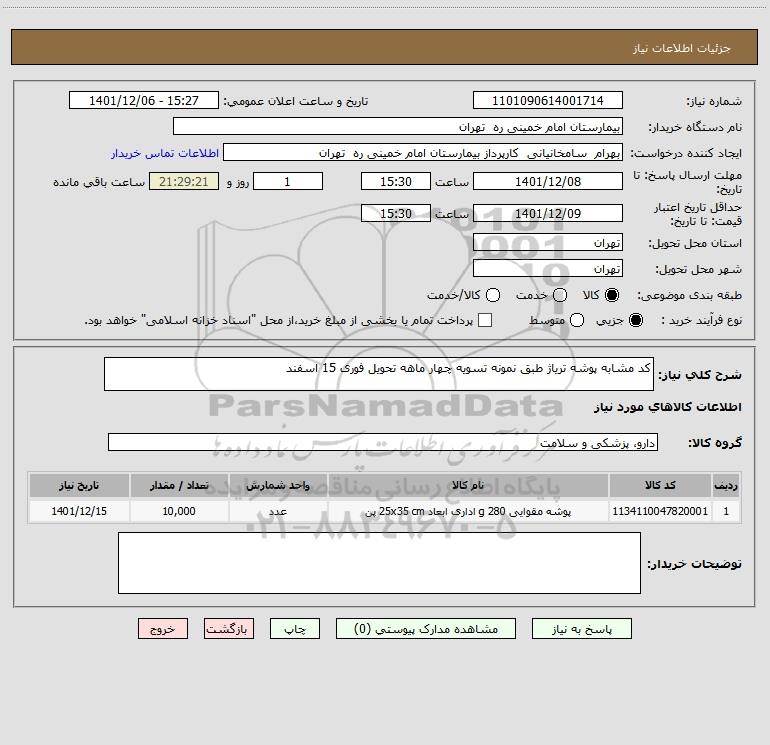Click the پاسخ به نیاز button
The height and width of the screenshot is (745, 770).
[x=581, y=629]
